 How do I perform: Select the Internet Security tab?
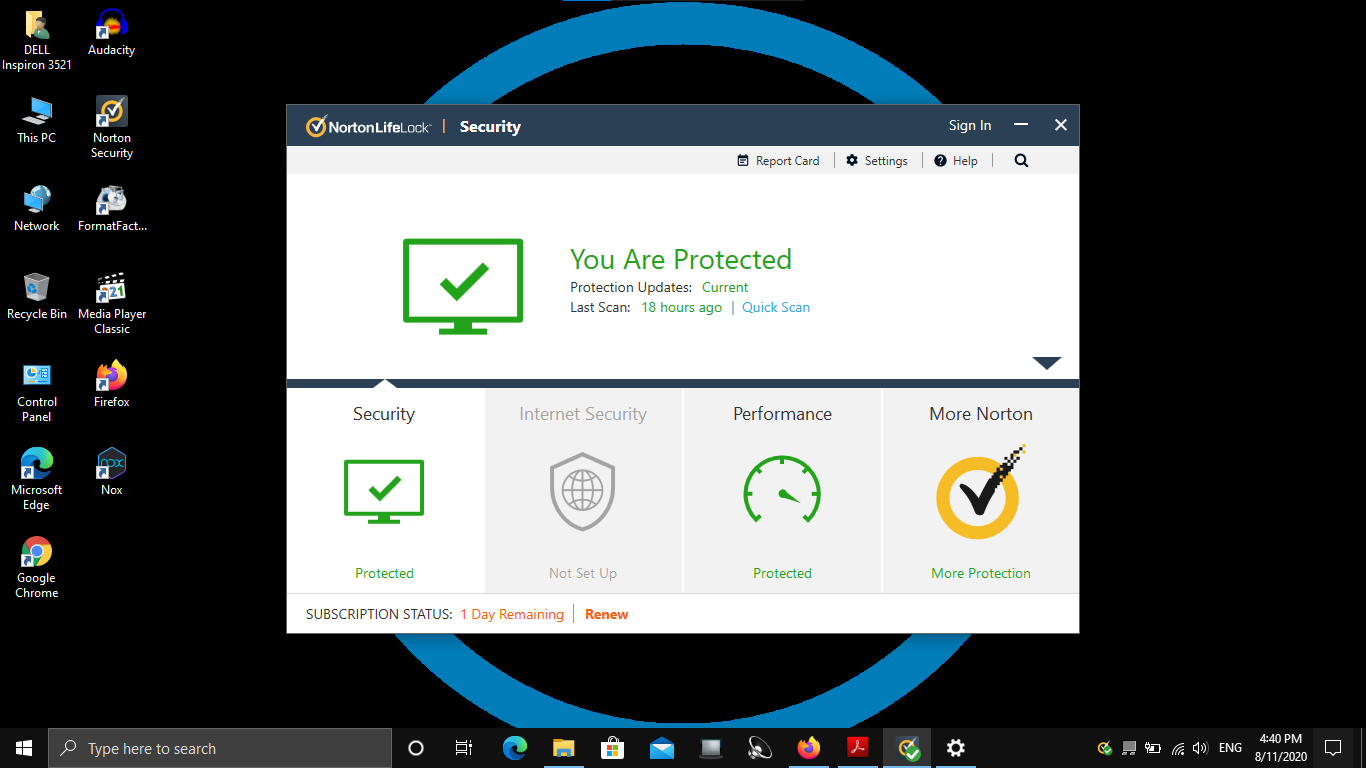click(584, 490)
